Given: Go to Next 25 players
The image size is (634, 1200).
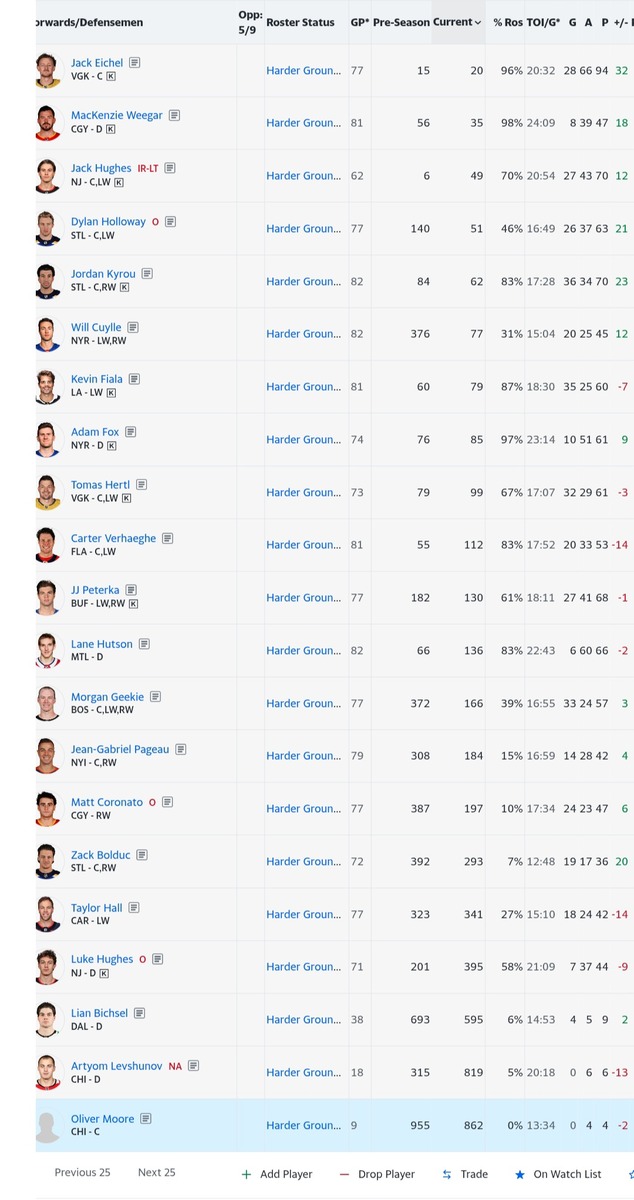Looking at the screenshot, I should tap(156, 1173).
